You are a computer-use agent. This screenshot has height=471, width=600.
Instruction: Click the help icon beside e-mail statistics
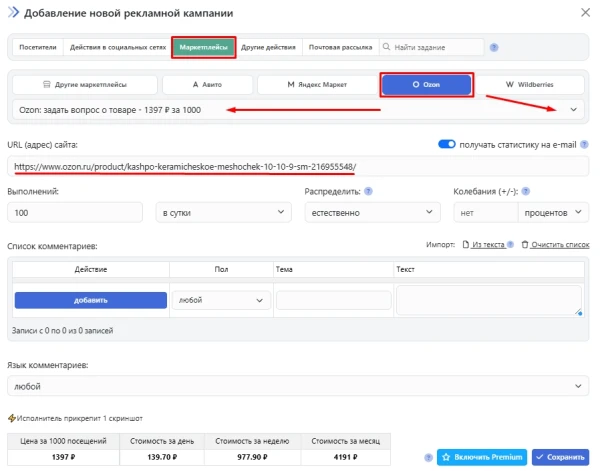[585, 145]
